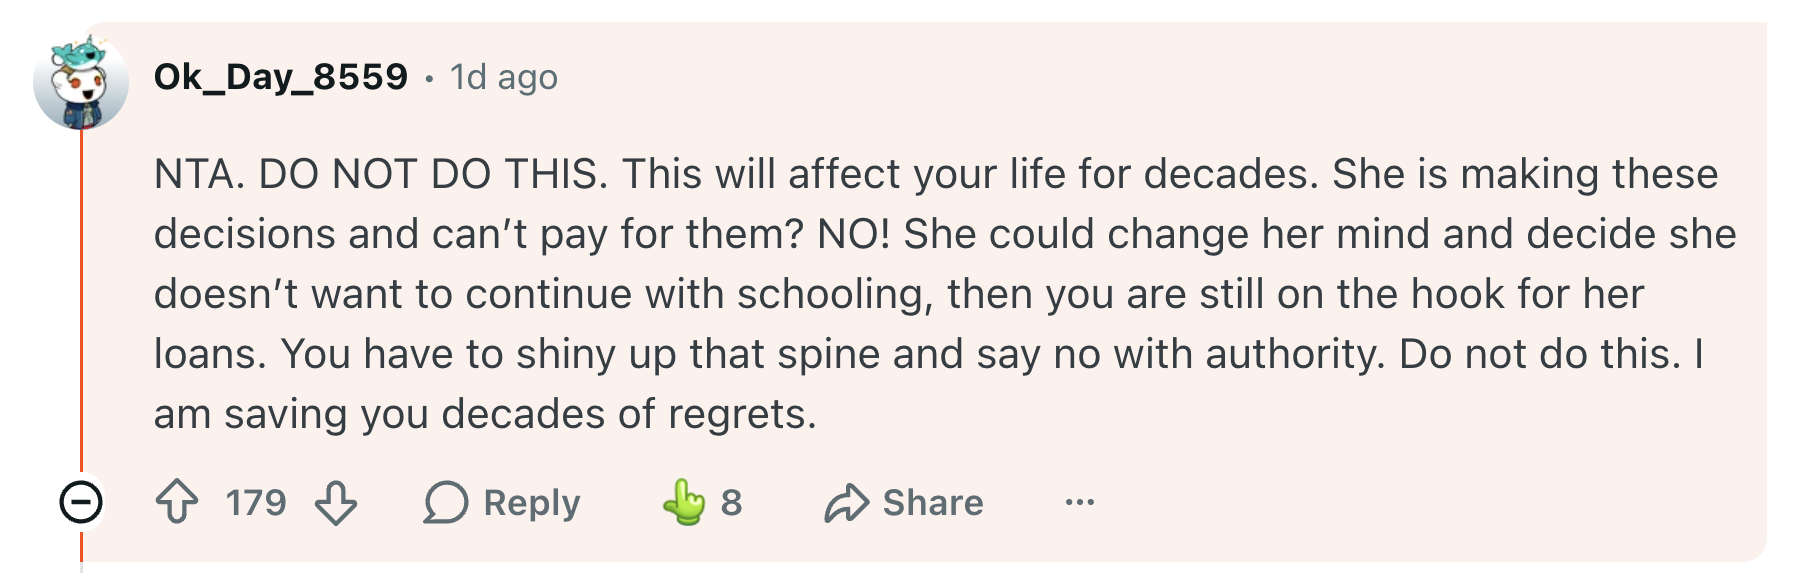Click the 179 vote score
1799x573 pixels.
256,502
